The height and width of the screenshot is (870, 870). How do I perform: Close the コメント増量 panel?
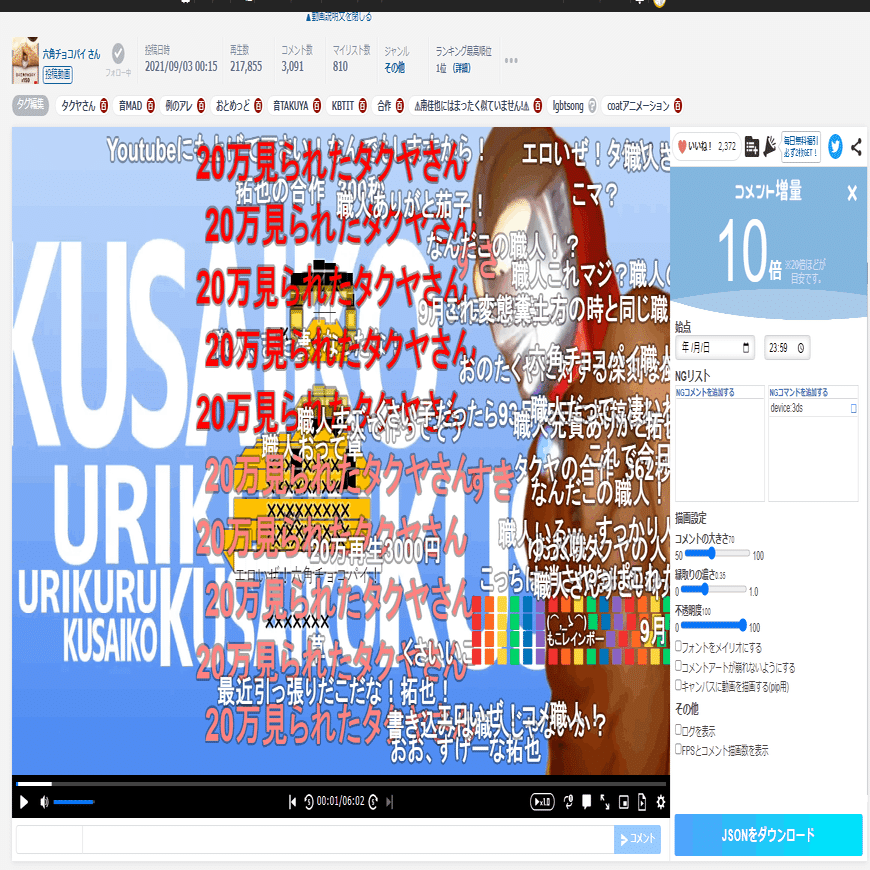(x=852, y=193)
